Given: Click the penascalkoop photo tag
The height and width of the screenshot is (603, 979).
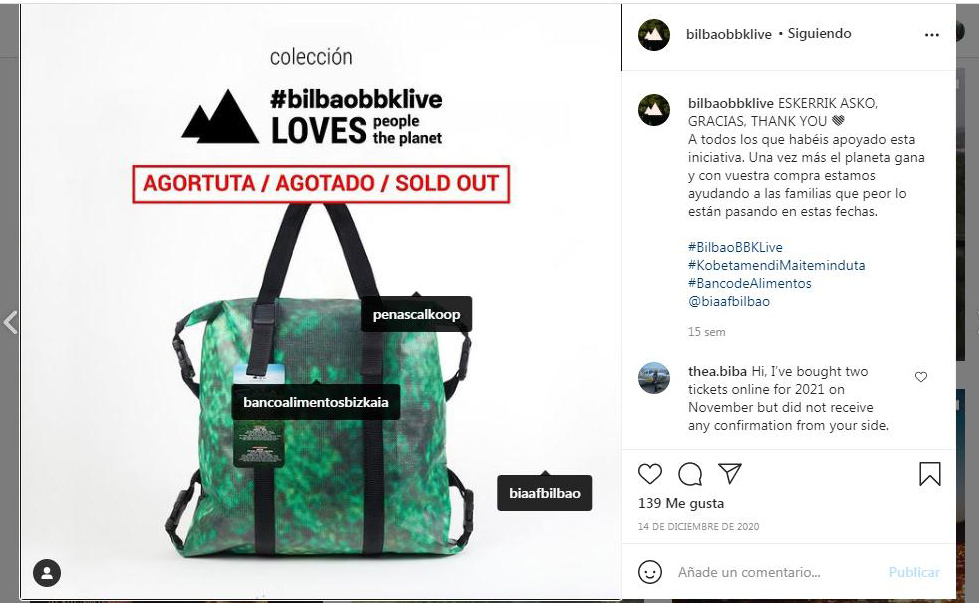Looking at the screenshot, I should pos(416,315).
